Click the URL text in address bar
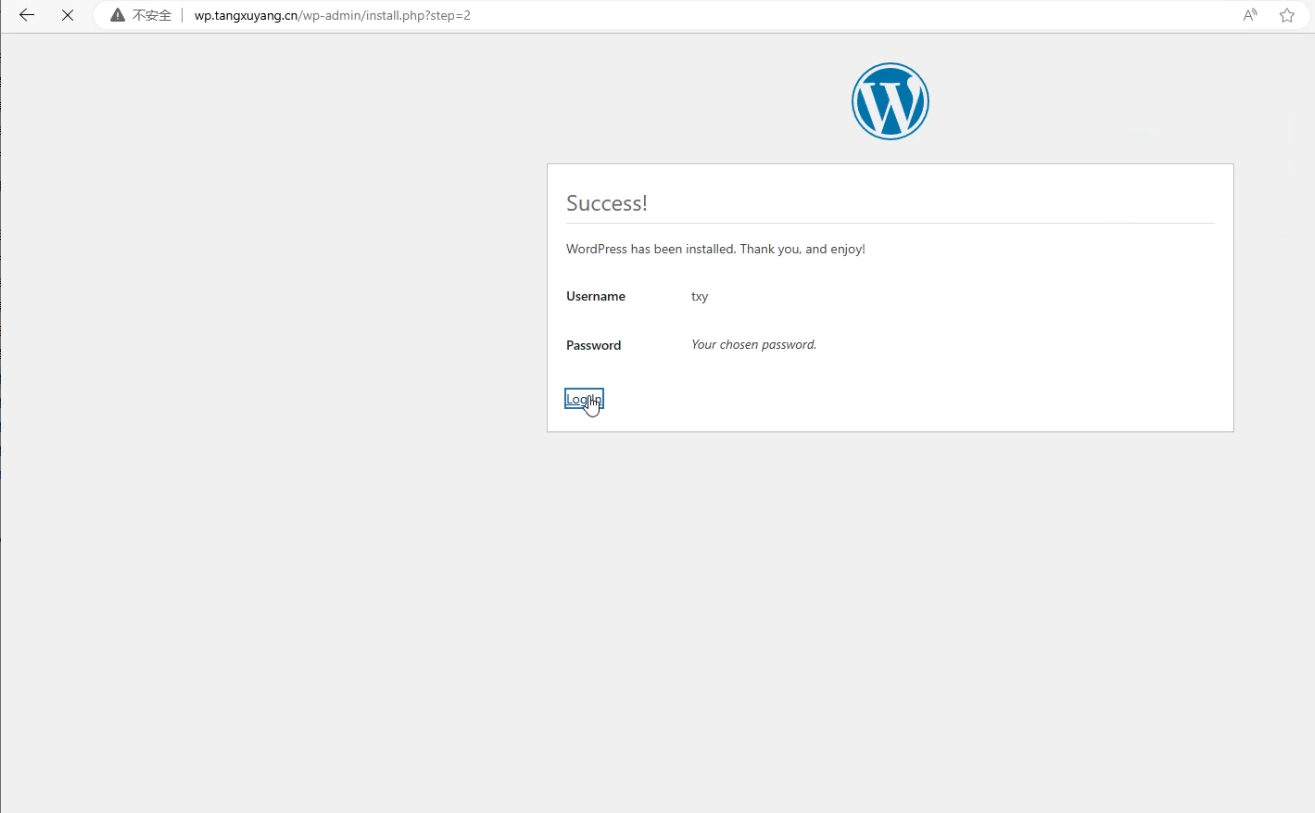This screenshot has width=1315, height=813. (332, 15)
